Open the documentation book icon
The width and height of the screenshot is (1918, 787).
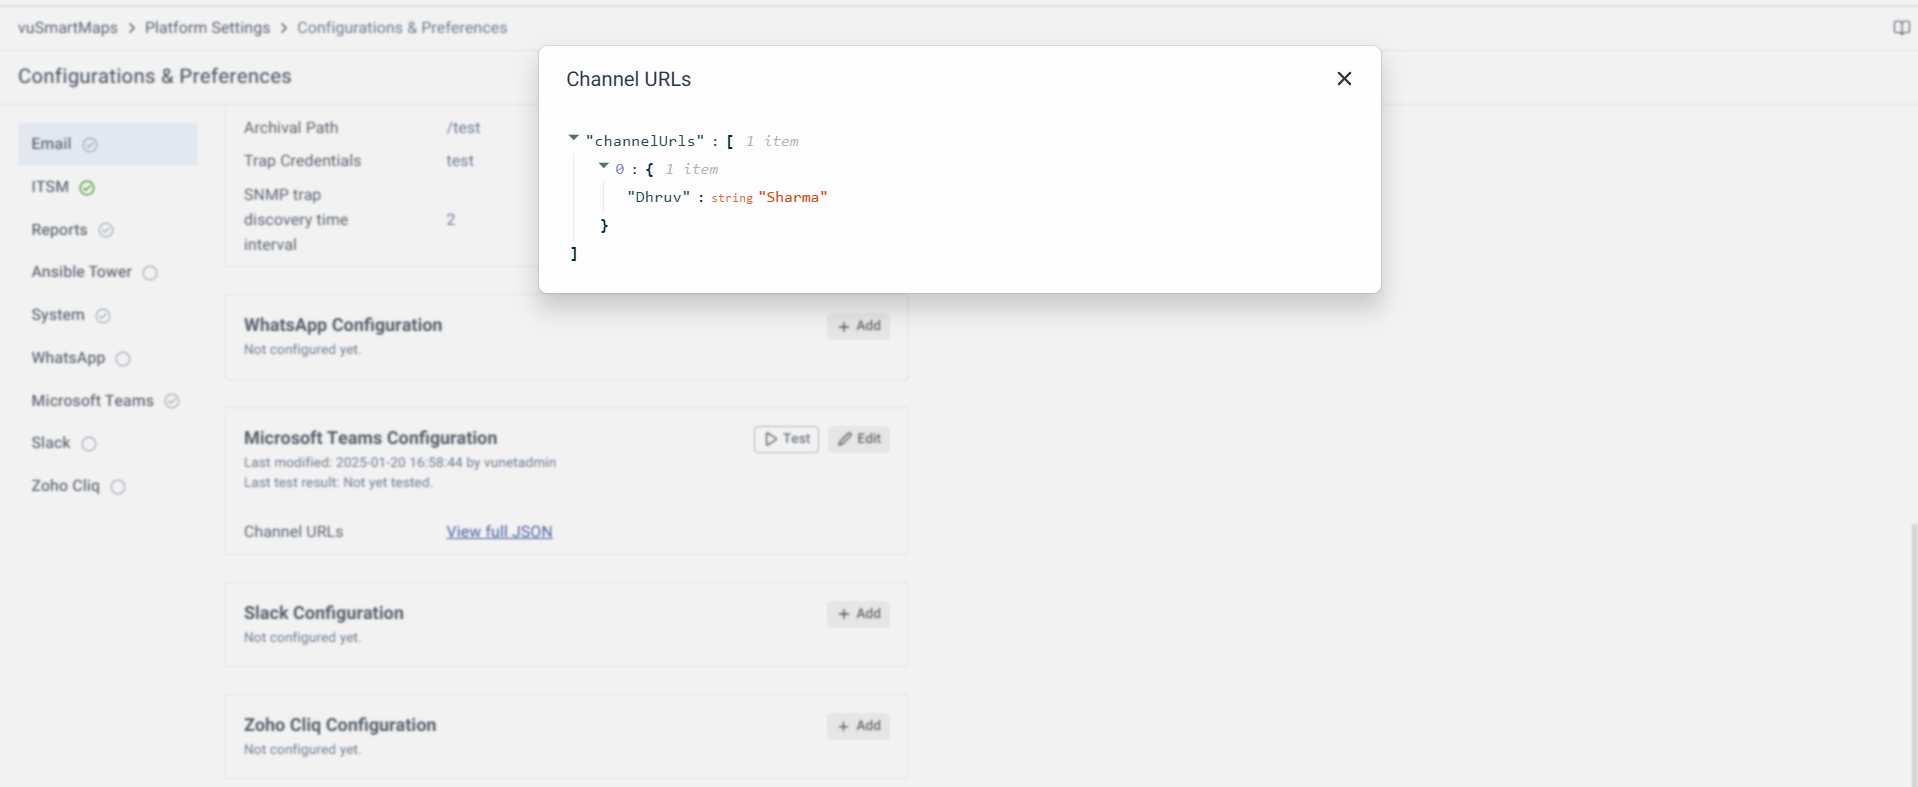point(1901,28)
